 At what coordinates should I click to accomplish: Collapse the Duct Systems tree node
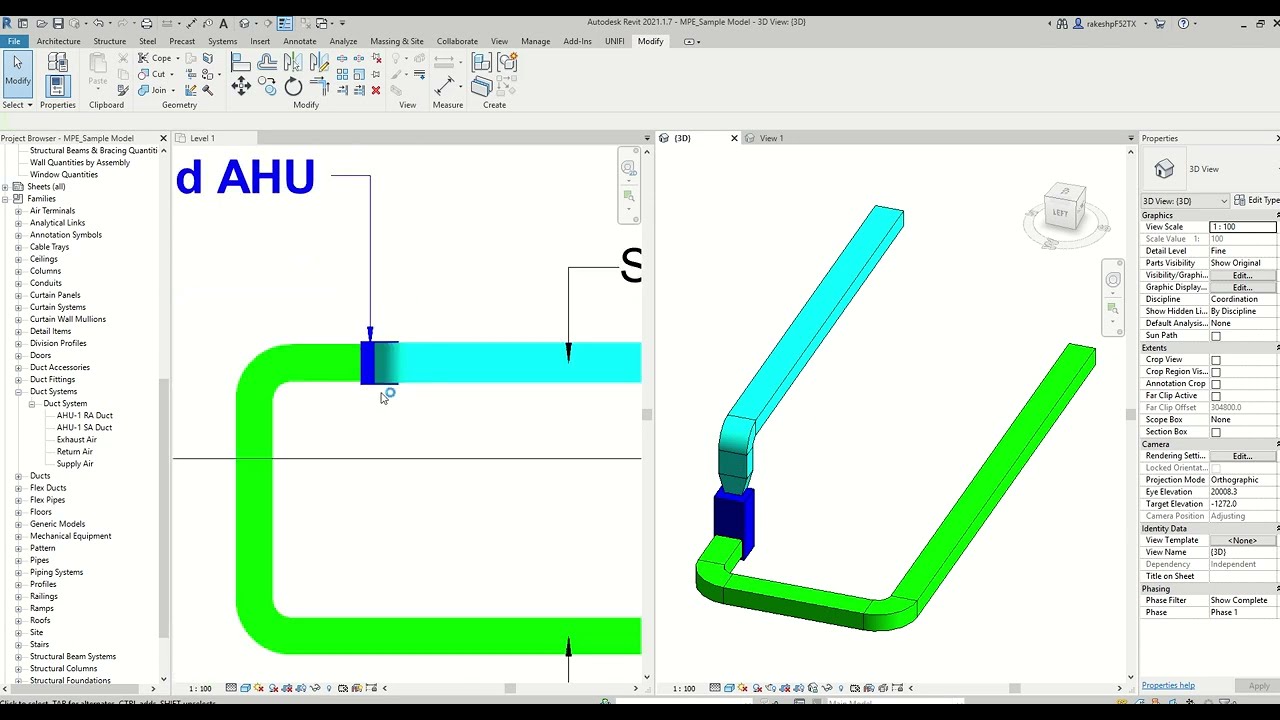point(18,392)
